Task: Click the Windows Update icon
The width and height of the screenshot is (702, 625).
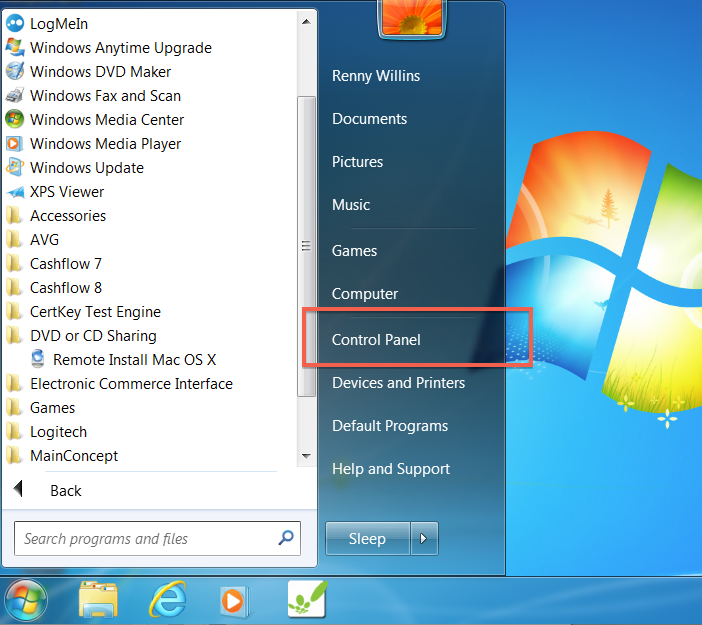Action: 15,167
